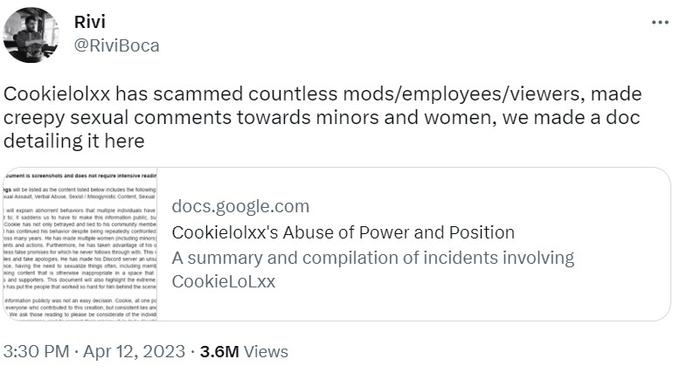
Task: Click bold first line of document preview
Action: [80, 176]
